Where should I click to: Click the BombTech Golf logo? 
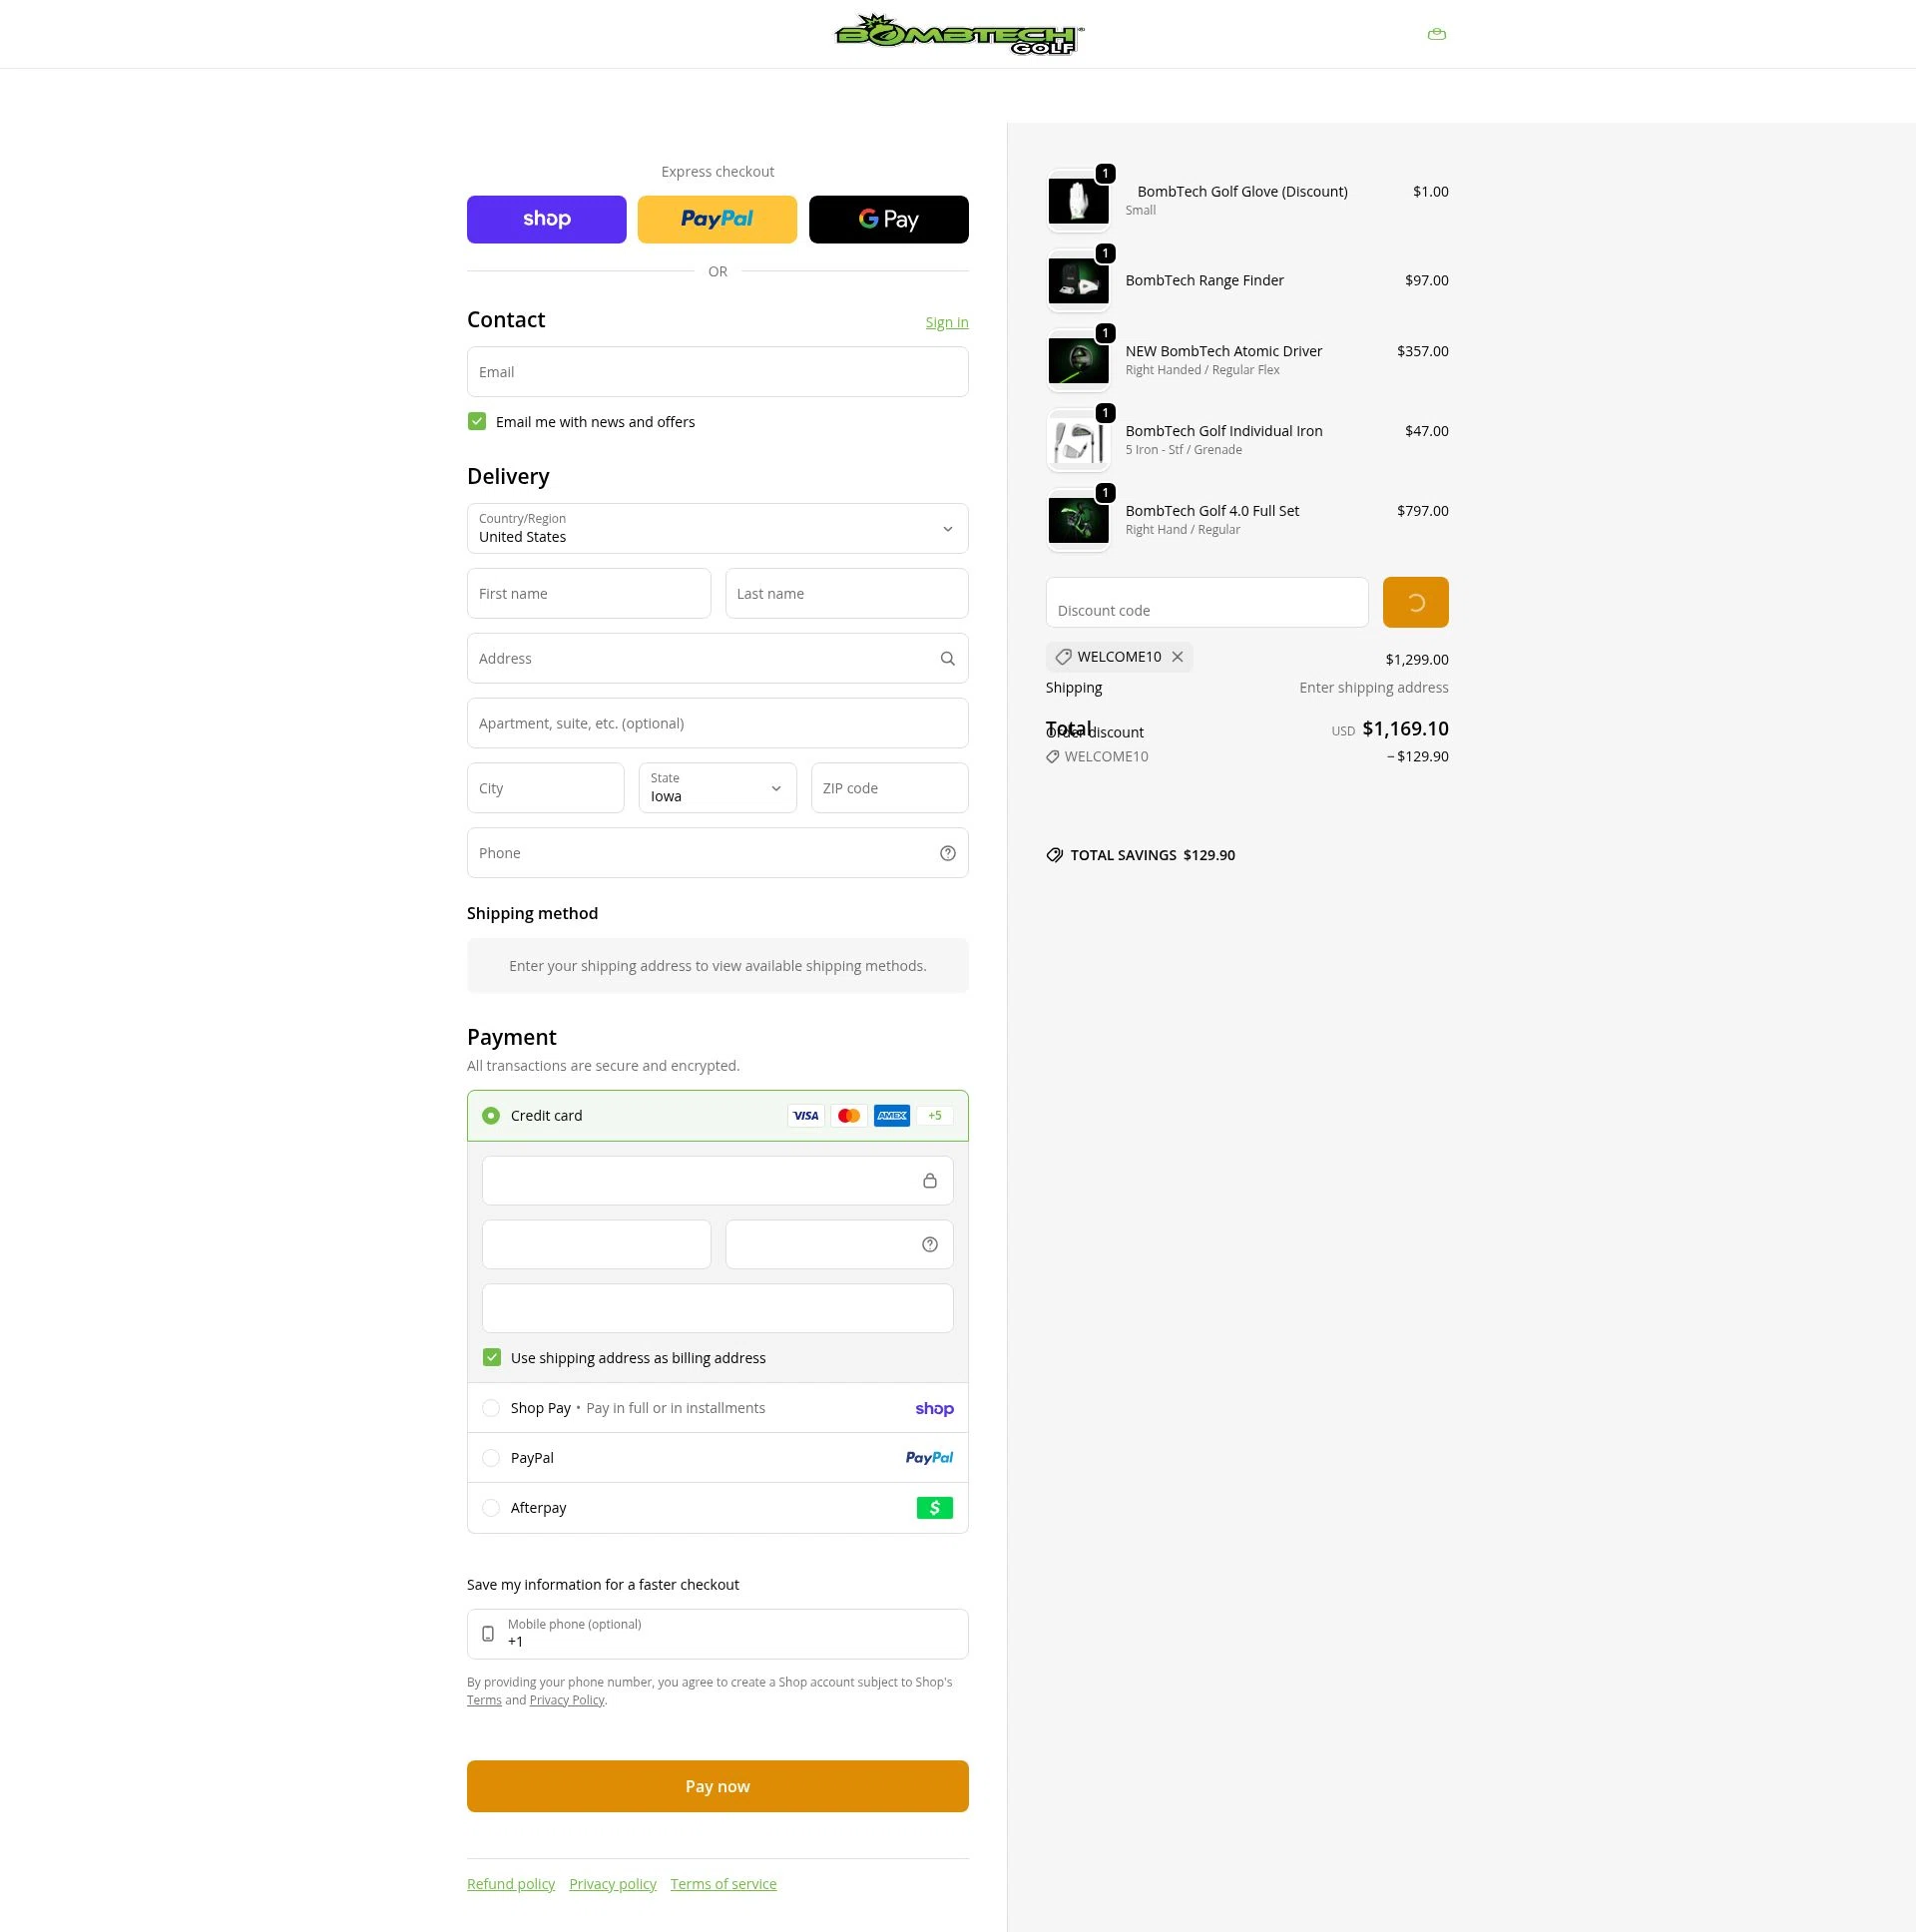pyautogui.click(x=957, y=33)
